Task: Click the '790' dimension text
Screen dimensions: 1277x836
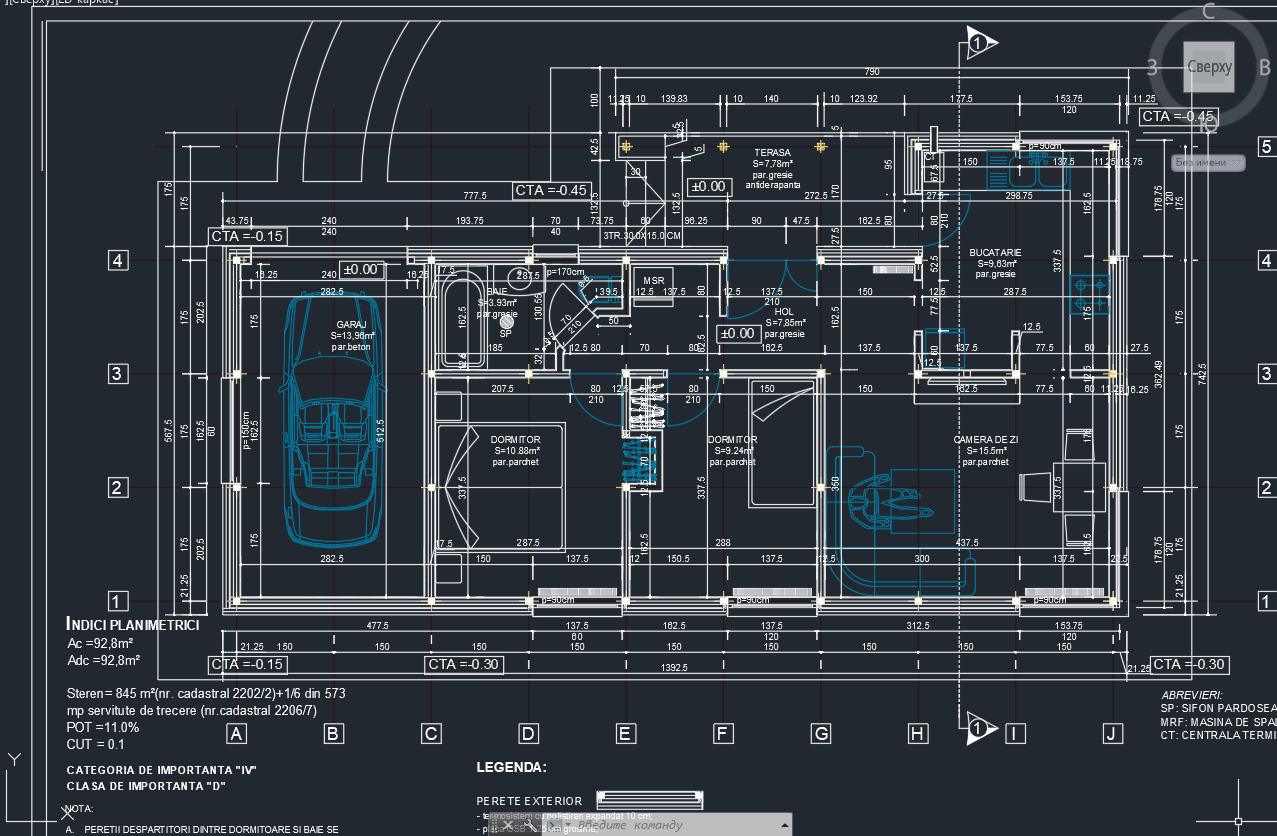Action: [x=872, y=72]
